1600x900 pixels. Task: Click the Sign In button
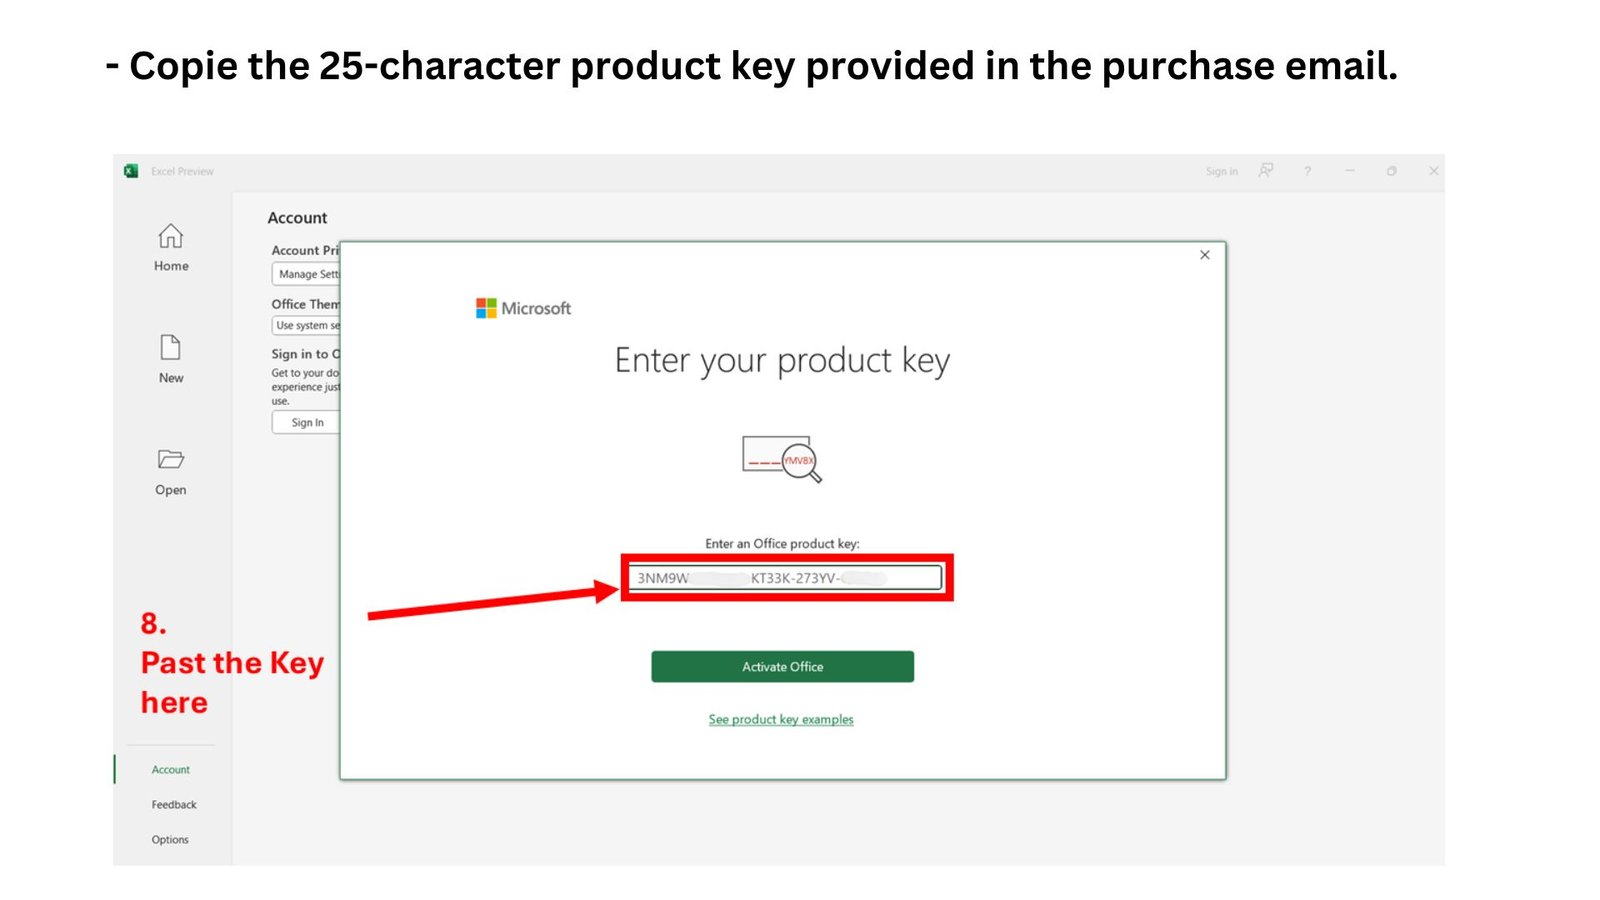pyautogui.click(x=306, y=422)
